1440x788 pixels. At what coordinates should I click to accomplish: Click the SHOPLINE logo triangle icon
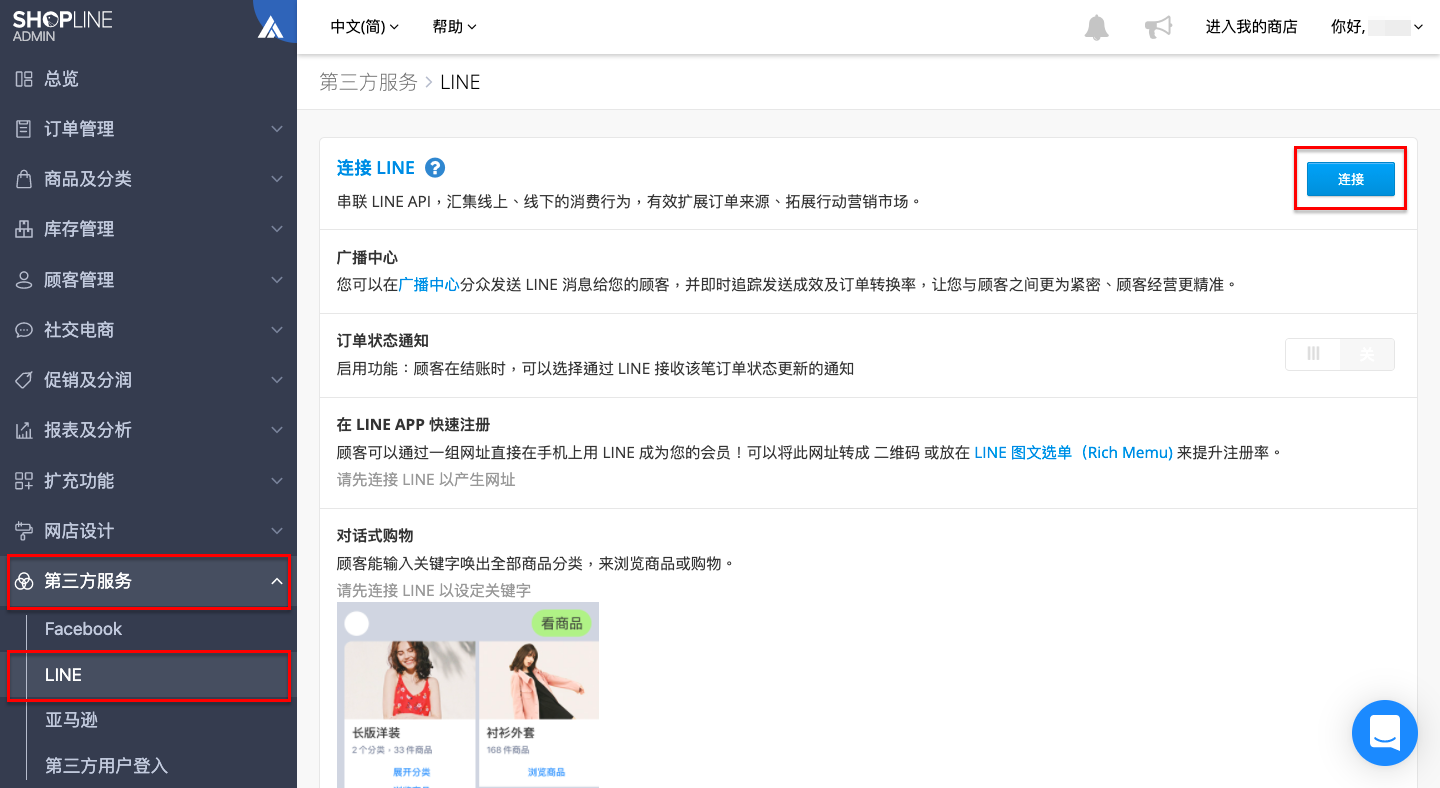pos(270,27)
